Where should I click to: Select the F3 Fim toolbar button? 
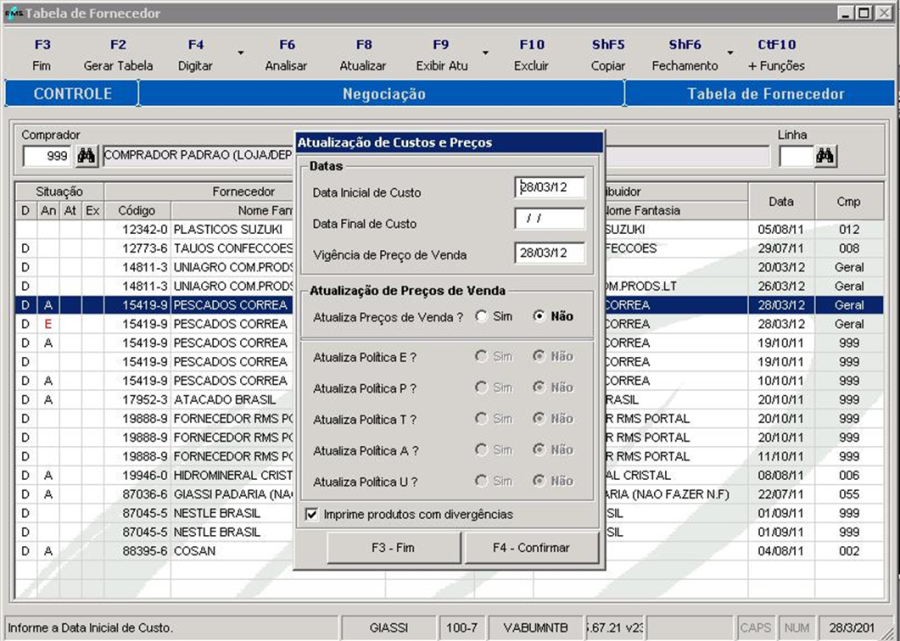42,55
